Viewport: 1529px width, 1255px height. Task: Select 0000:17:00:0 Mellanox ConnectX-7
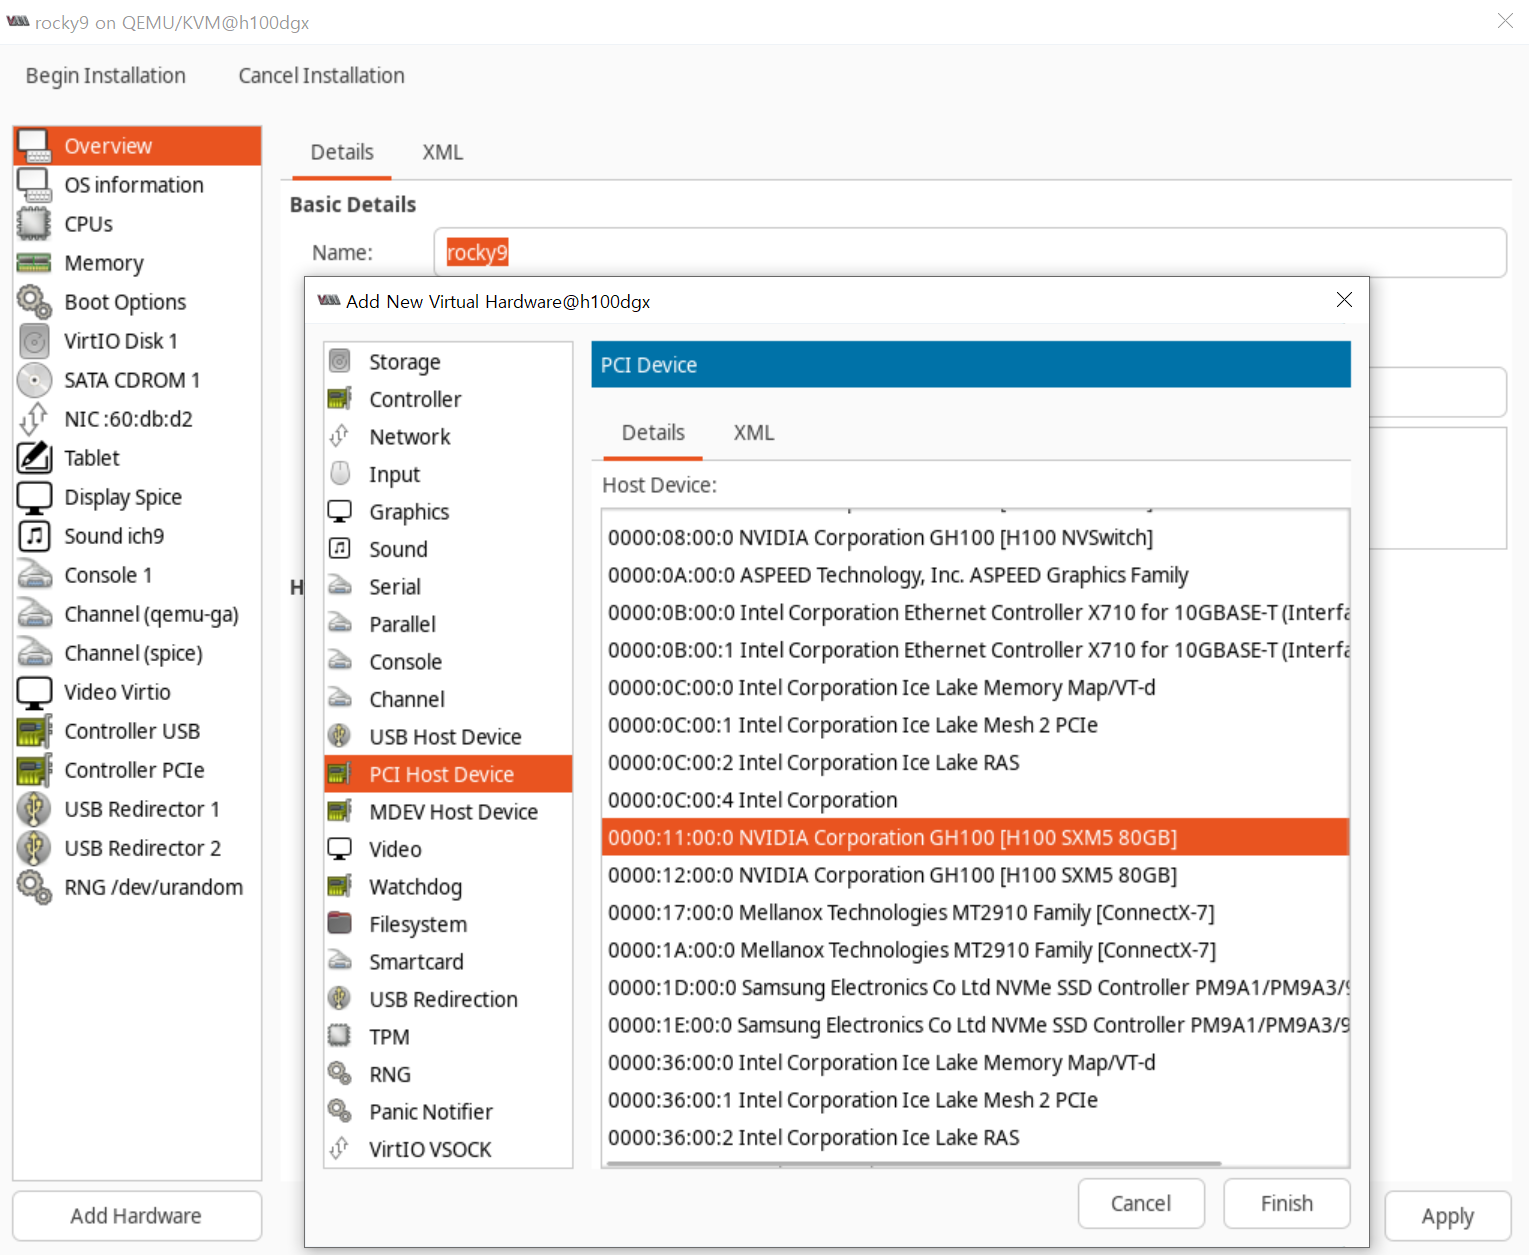(975, 912)
